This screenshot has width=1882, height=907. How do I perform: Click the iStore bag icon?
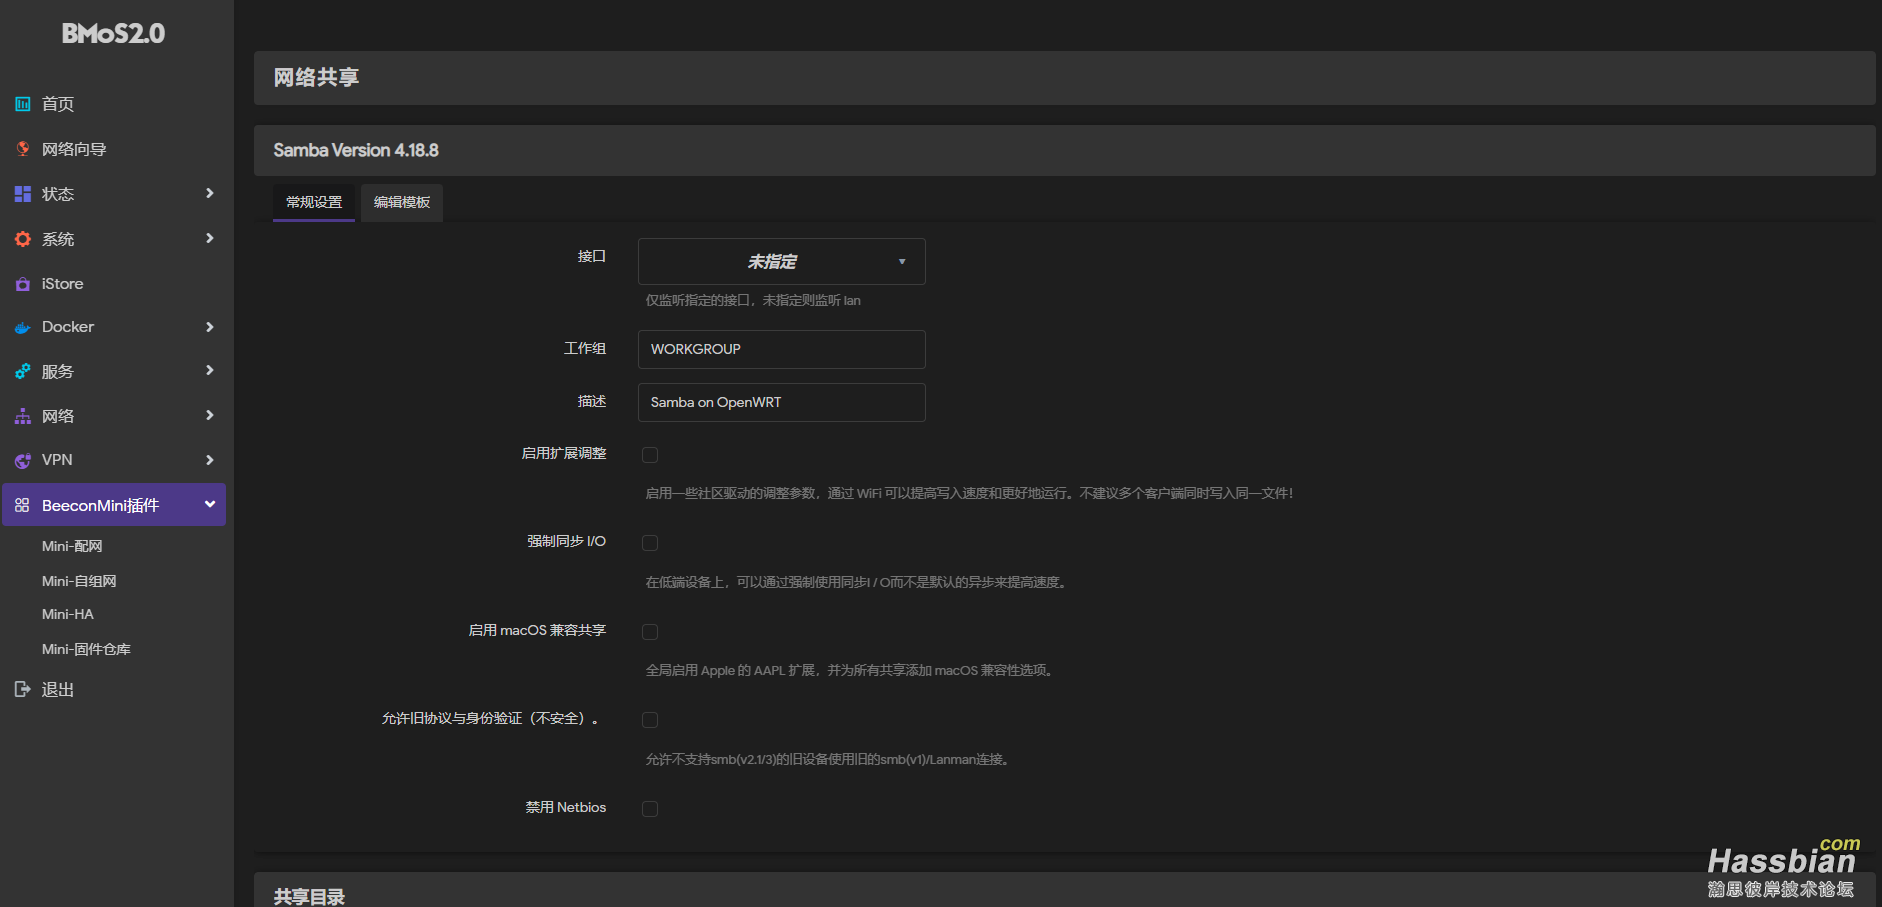click(23, 284)
